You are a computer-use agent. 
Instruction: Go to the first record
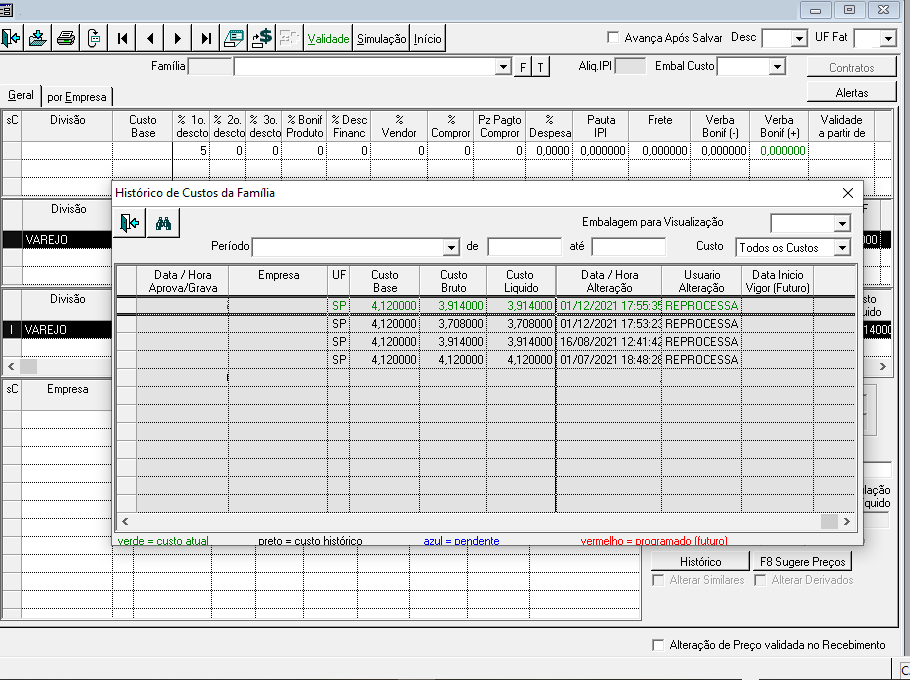click(x=122, y=38)
